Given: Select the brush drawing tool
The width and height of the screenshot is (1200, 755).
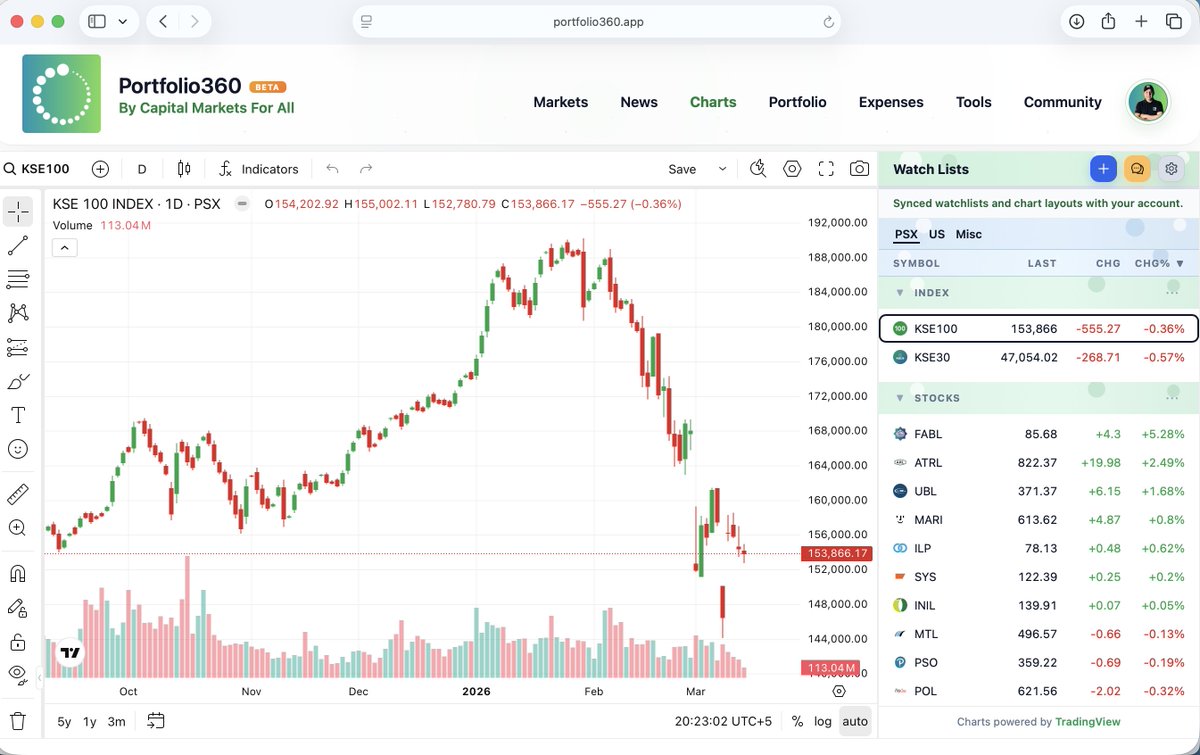Looking at the screenshot, I should 18,381.
